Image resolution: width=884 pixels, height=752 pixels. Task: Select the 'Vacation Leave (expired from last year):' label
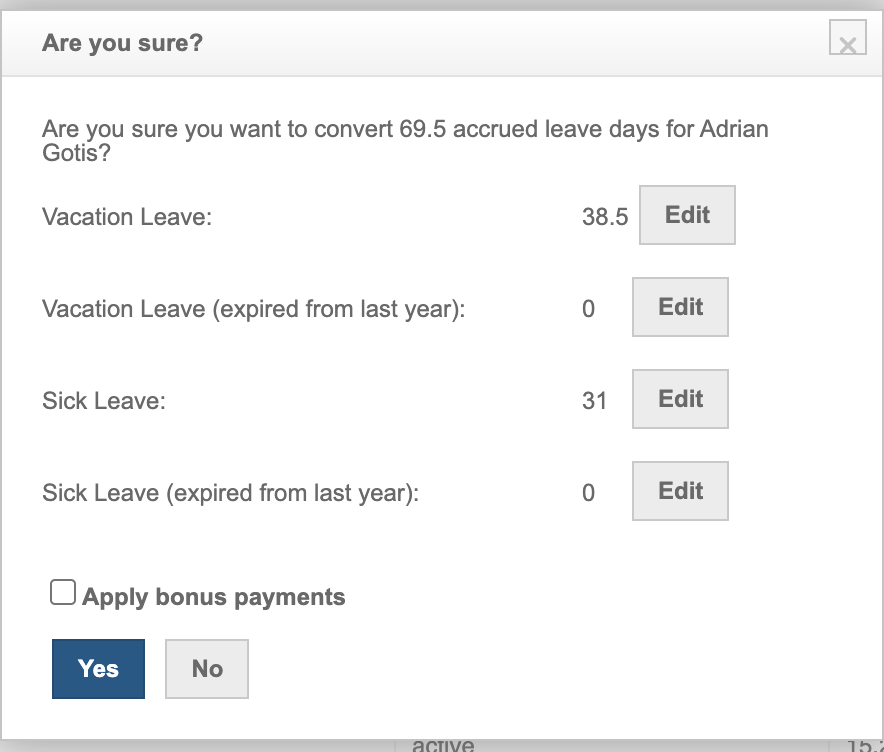point(254,309)
